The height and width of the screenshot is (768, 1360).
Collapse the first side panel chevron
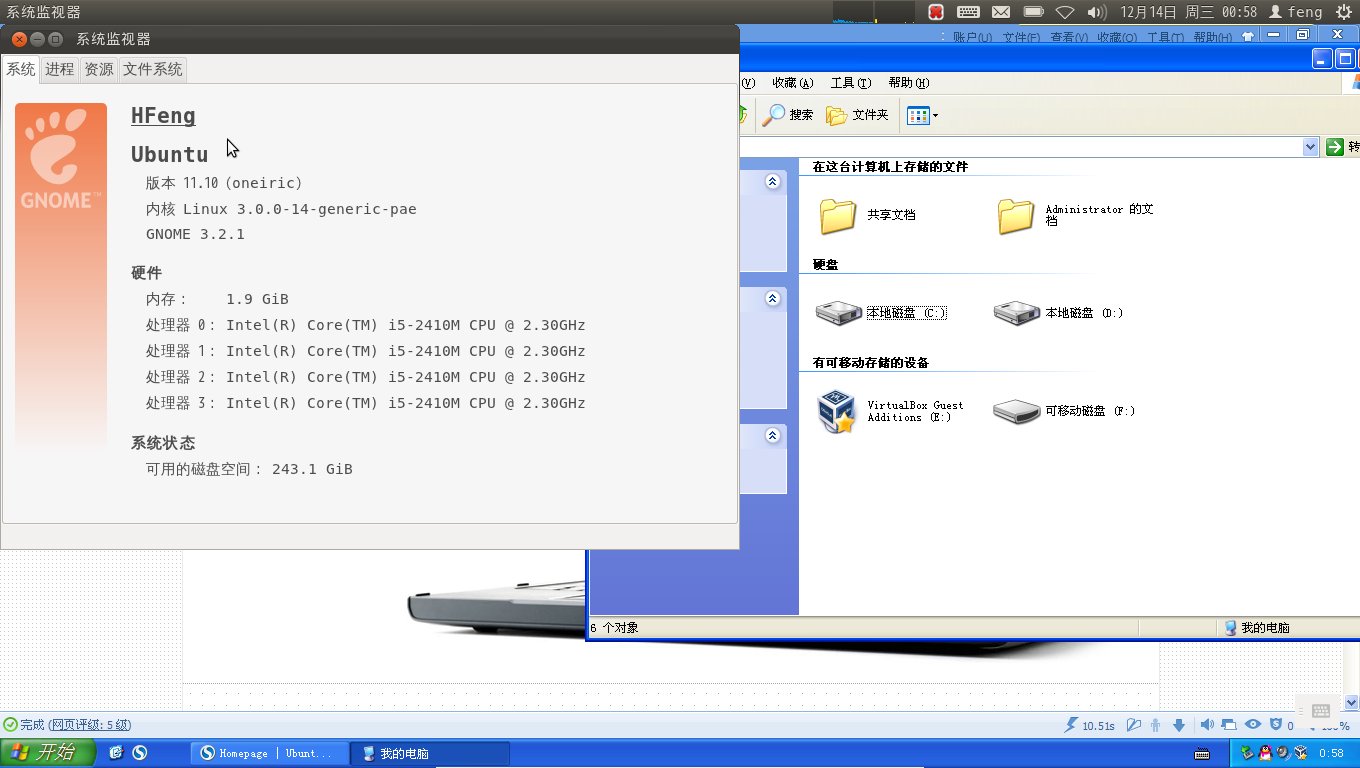pyautogui.click(x=772, y=182)
